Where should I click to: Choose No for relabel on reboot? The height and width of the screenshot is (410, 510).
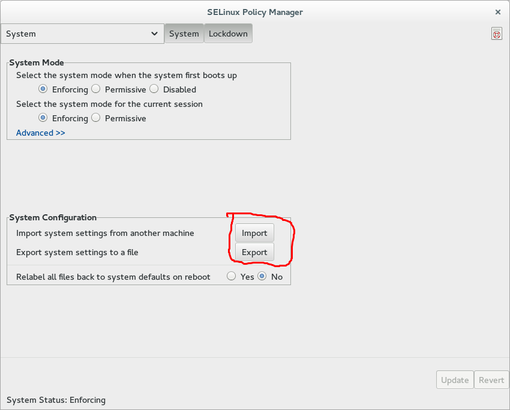262,276
